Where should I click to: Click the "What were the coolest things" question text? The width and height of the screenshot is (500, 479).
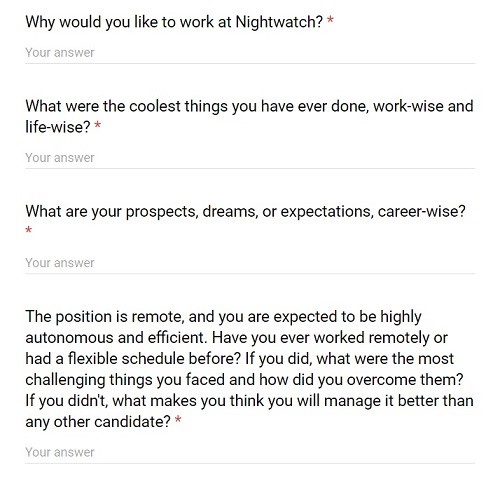coord(249,116)
